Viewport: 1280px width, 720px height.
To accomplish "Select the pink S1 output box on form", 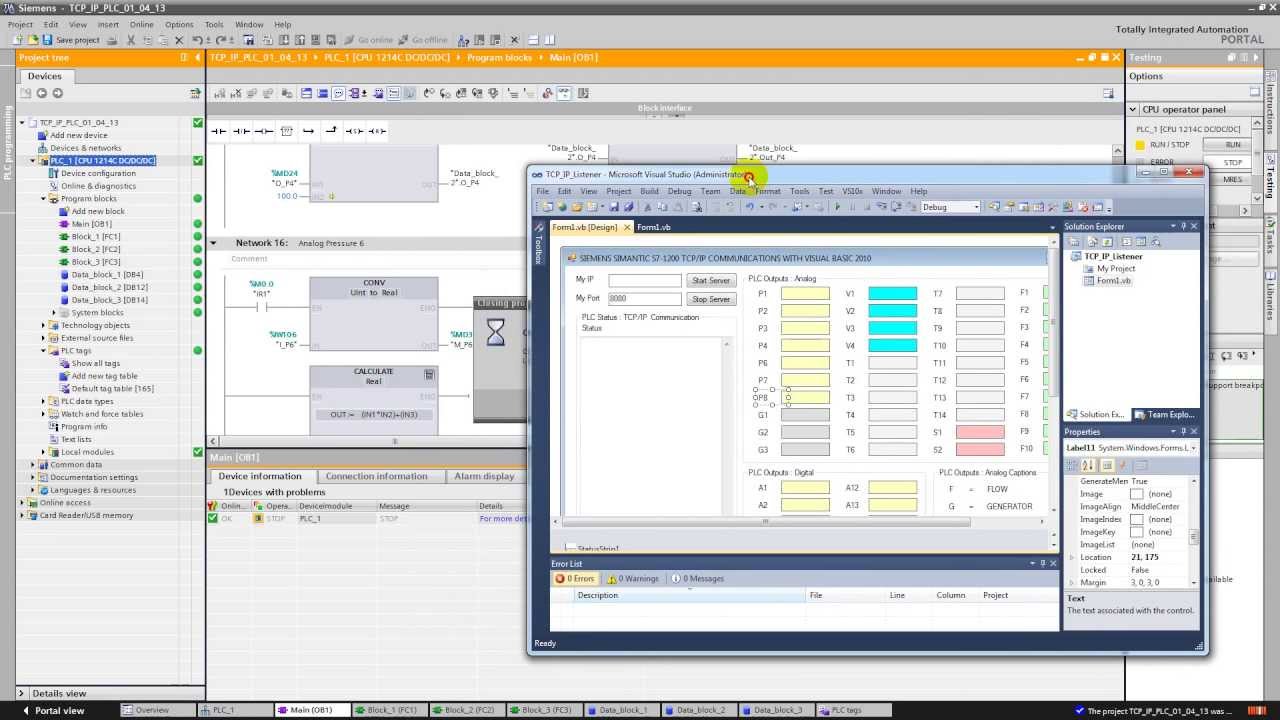I will pos(980,432).
